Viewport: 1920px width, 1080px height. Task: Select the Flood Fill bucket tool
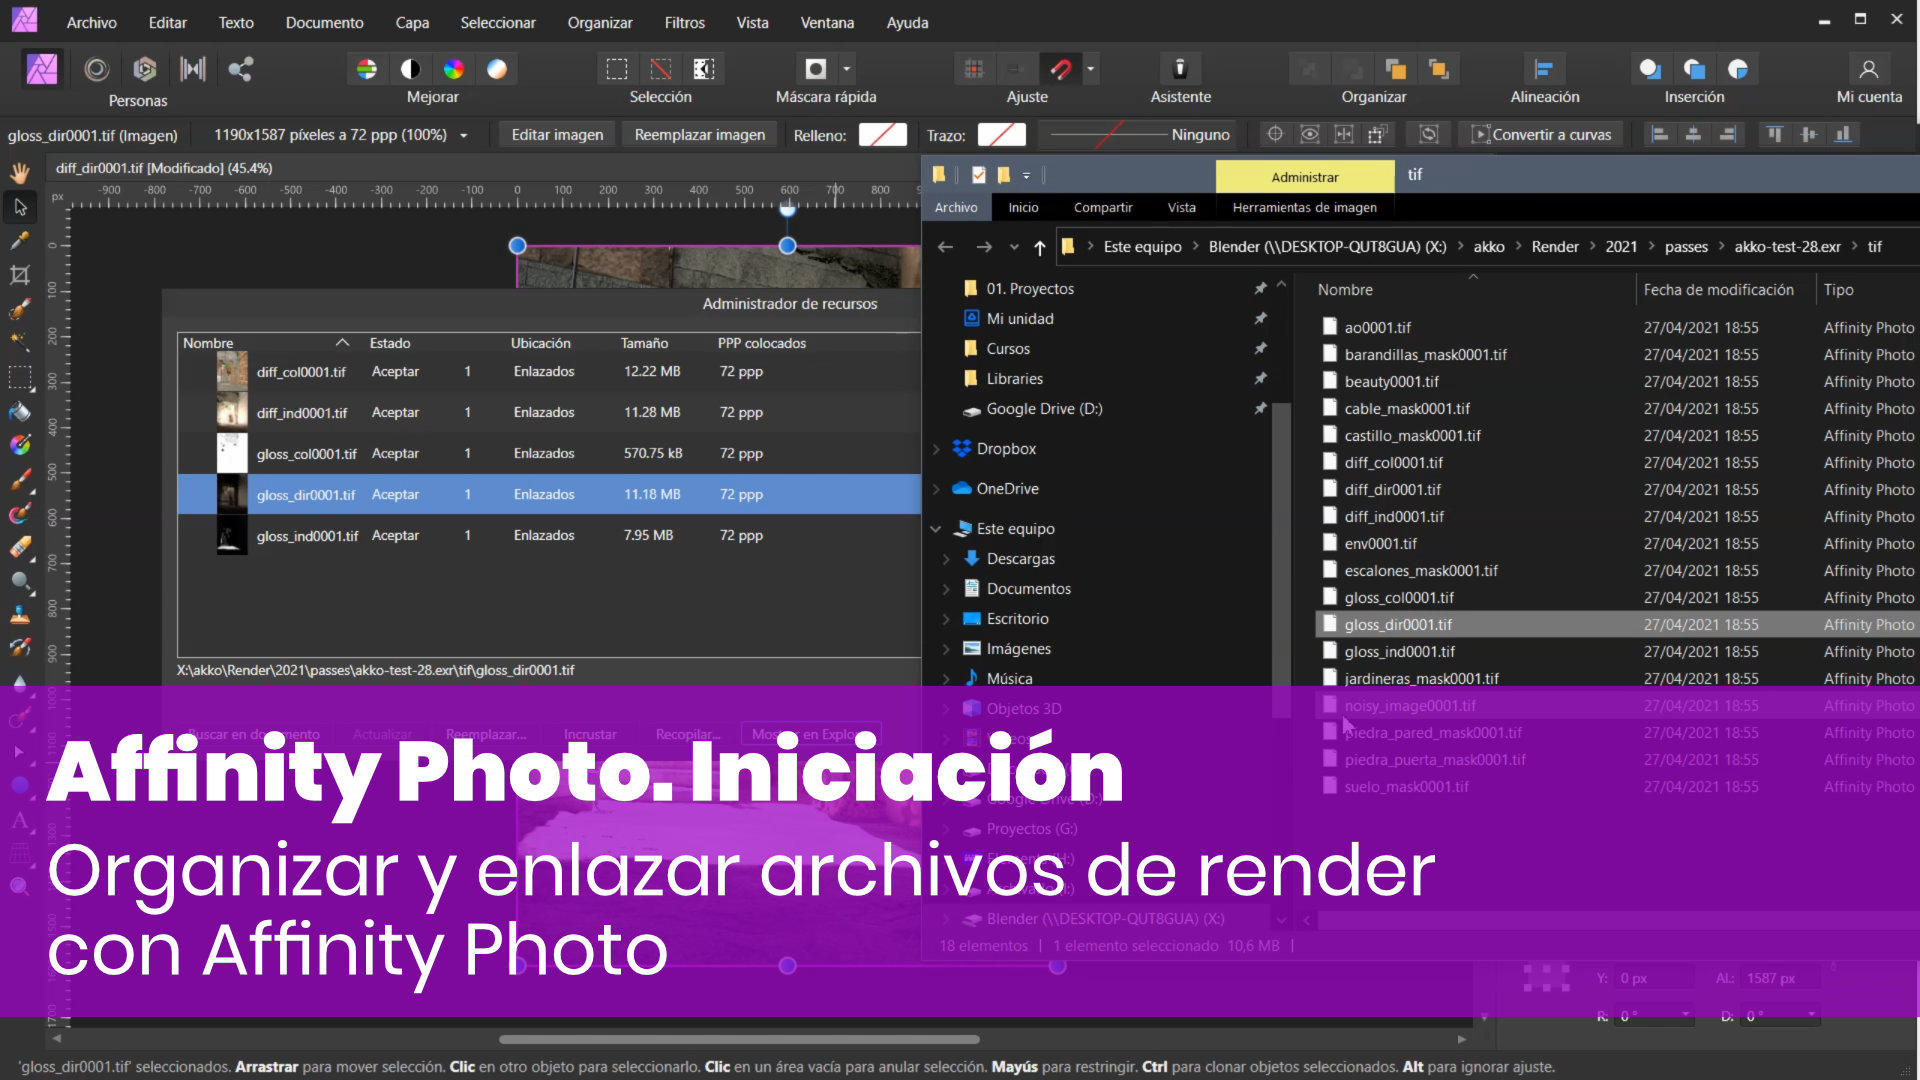[x=20, y=411]
